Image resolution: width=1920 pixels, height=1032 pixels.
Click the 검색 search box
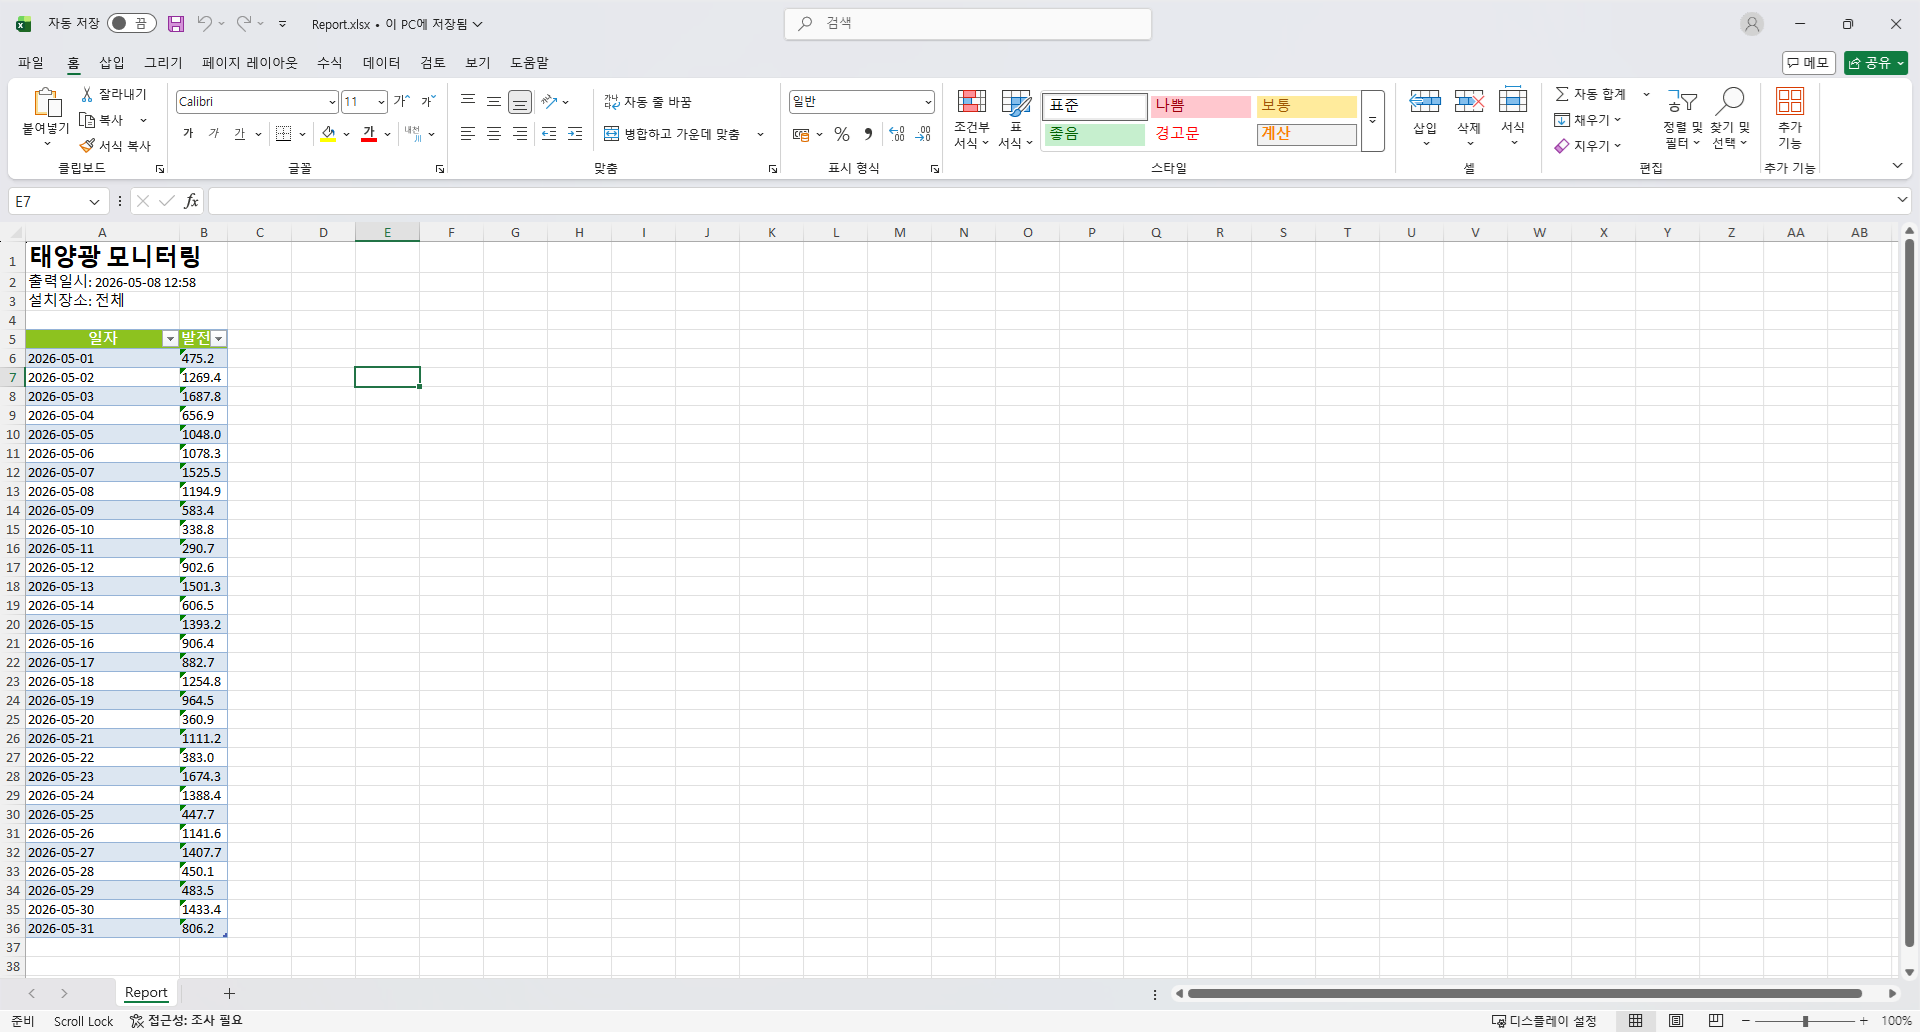968,24
